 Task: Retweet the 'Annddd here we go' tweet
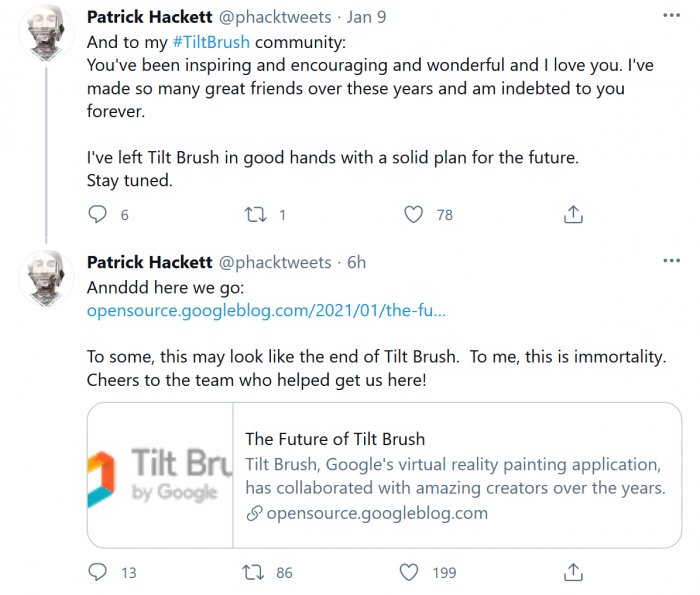(x=255, y=572)
